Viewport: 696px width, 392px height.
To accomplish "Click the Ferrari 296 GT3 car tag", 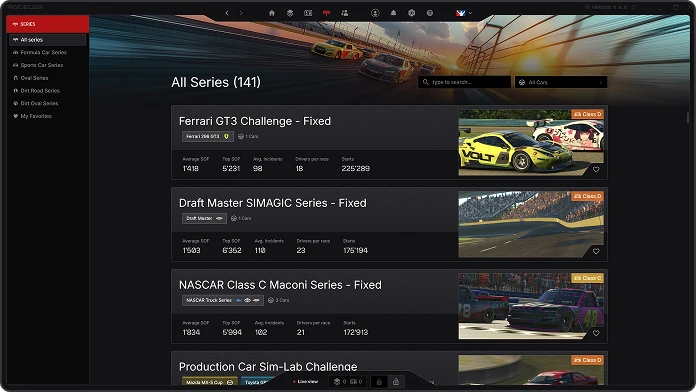I will 208,136.
